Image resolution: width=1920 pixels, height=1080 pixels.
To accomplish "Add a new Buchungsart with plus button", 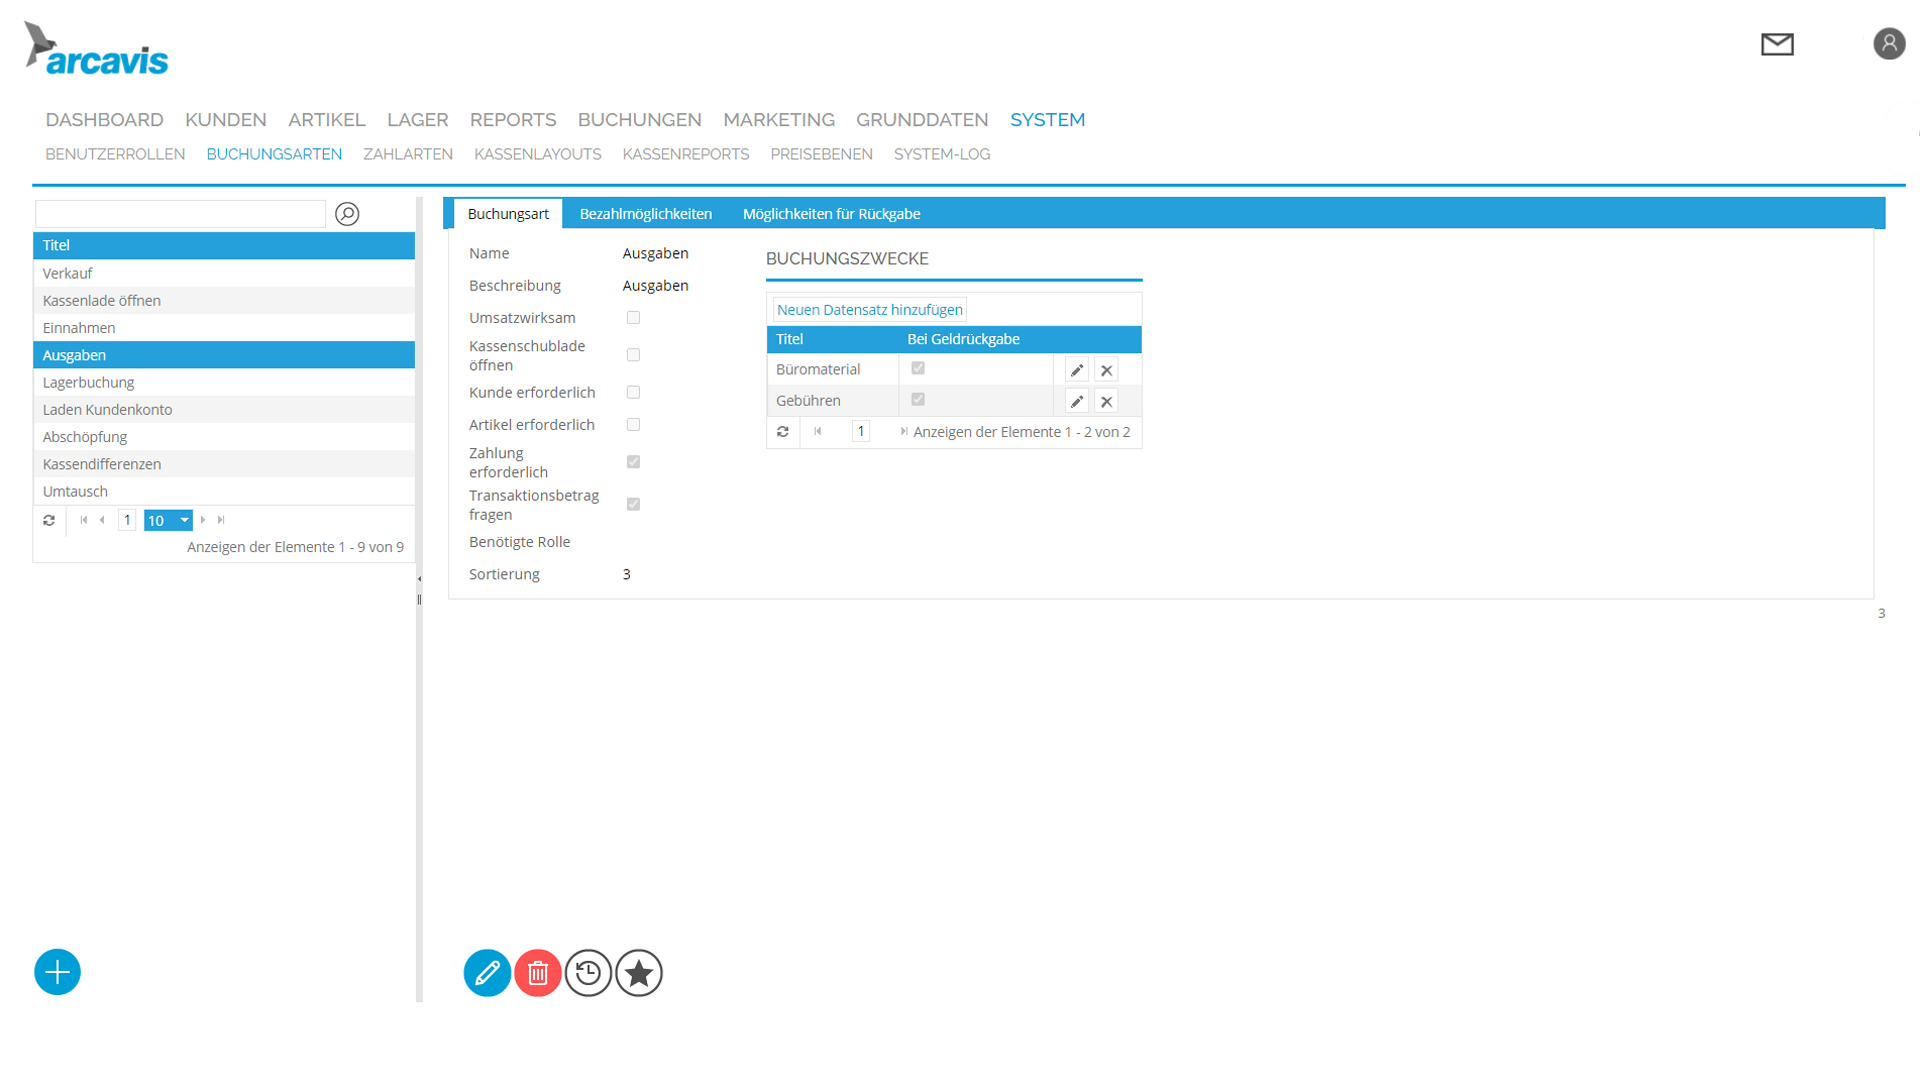I will 57,972.
